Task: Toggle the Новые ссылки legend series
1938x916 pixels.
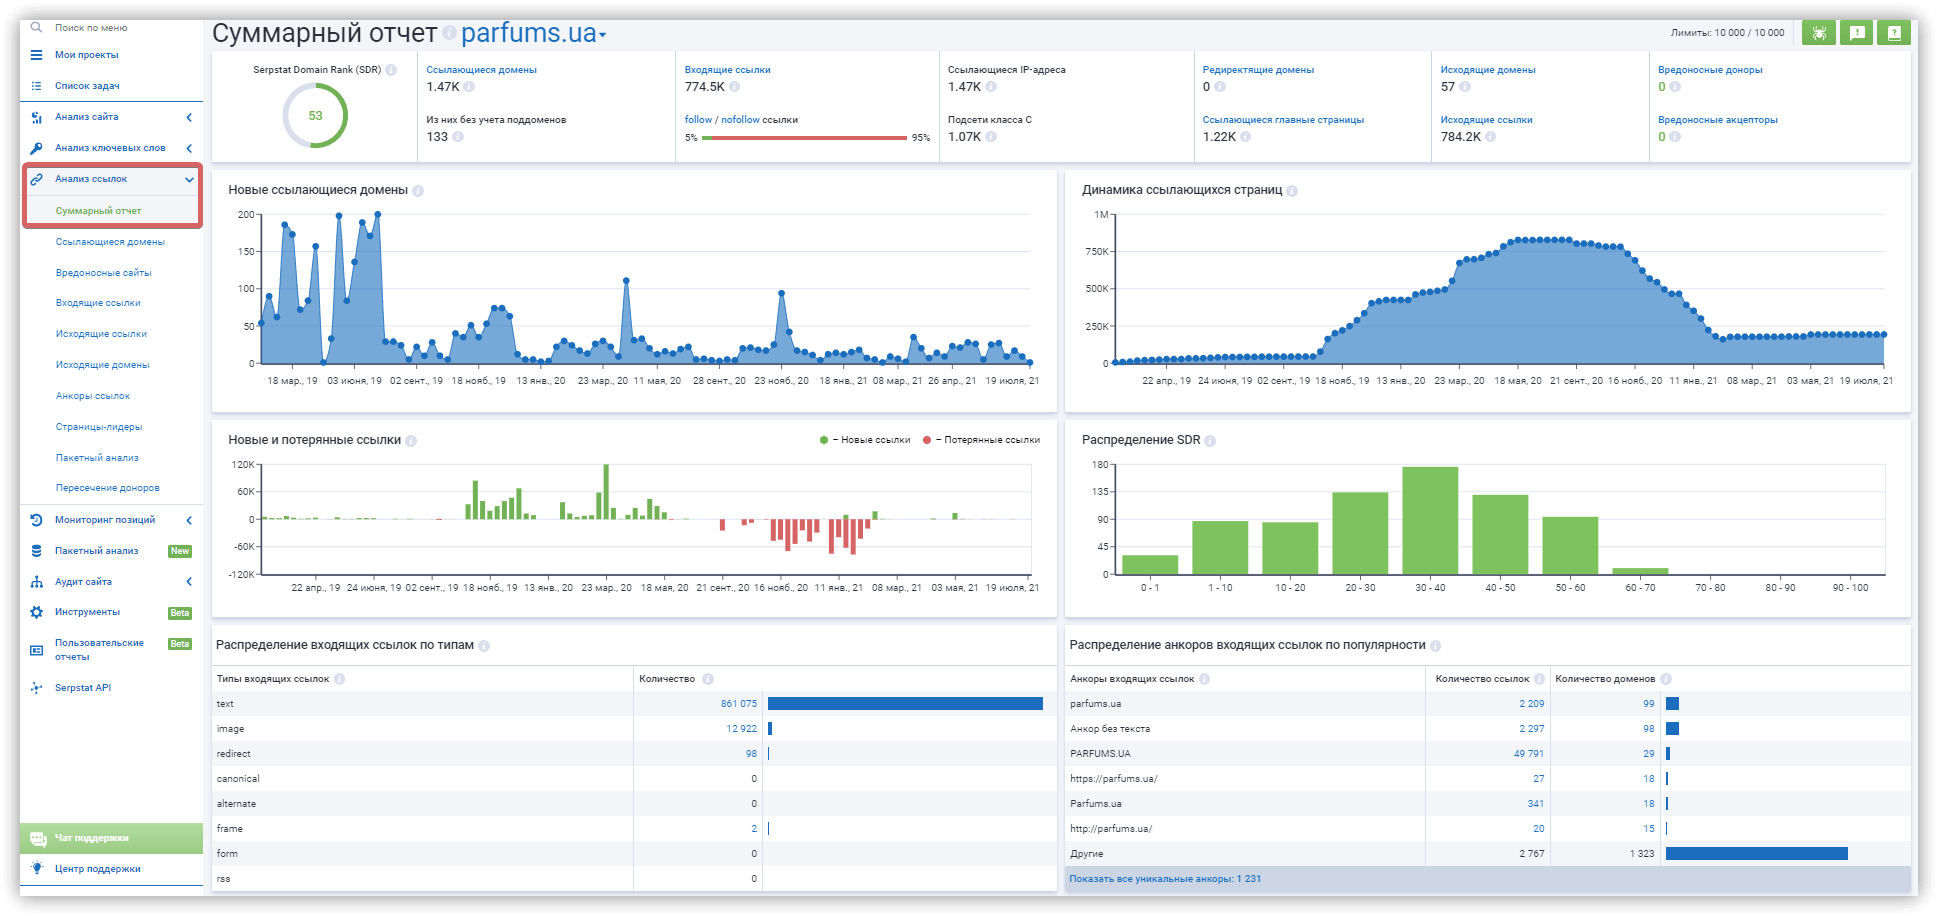Action: point(865,440)
